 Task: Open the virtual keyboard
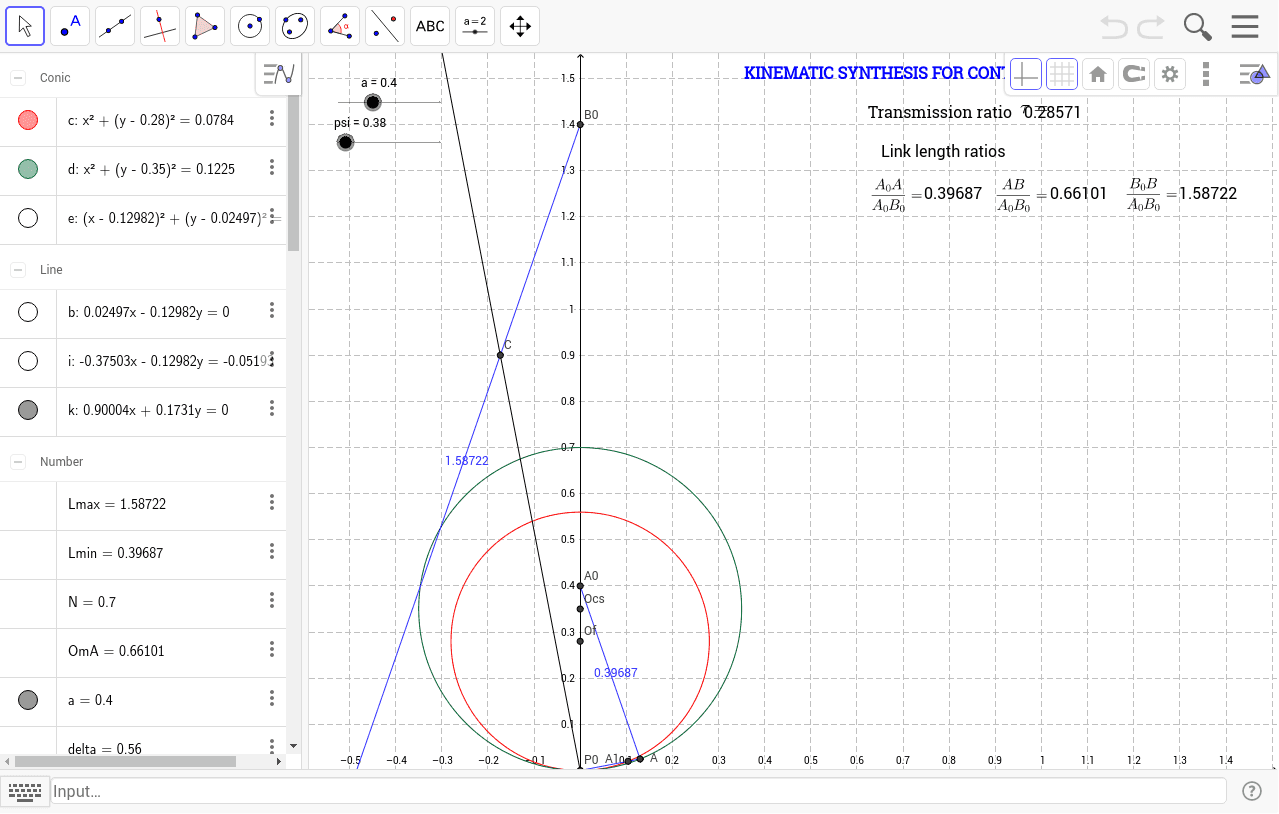click(x=25, y=791)
